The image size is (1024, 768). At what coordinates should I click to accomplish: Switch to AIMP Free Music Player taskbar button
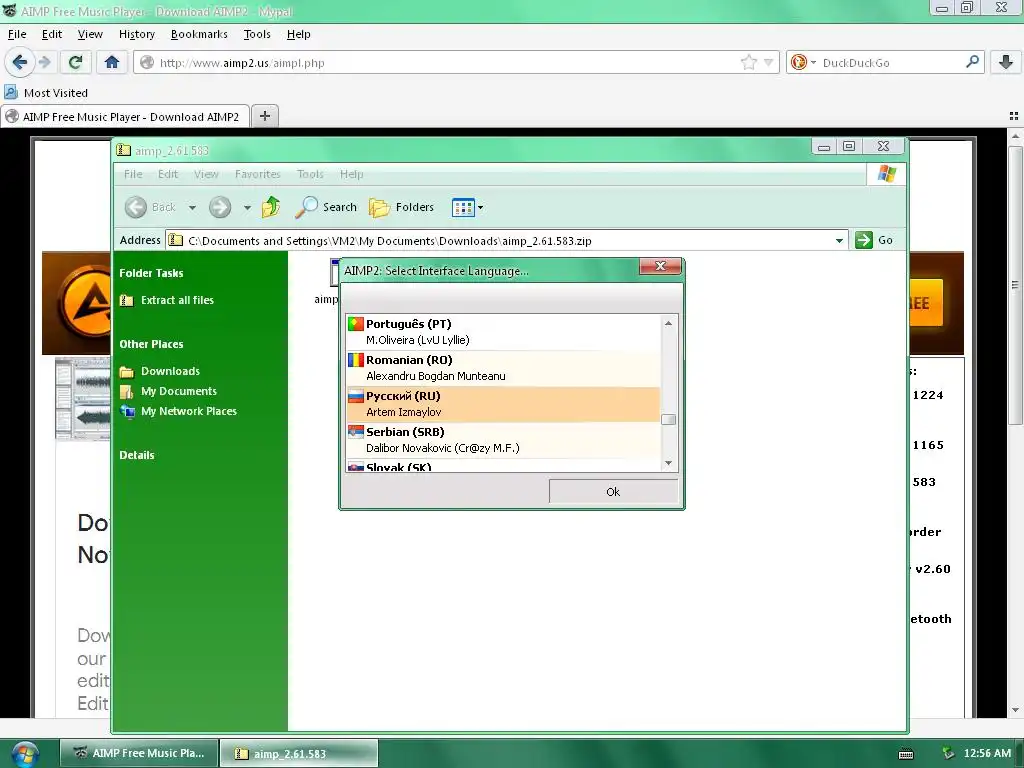(138, 753)
